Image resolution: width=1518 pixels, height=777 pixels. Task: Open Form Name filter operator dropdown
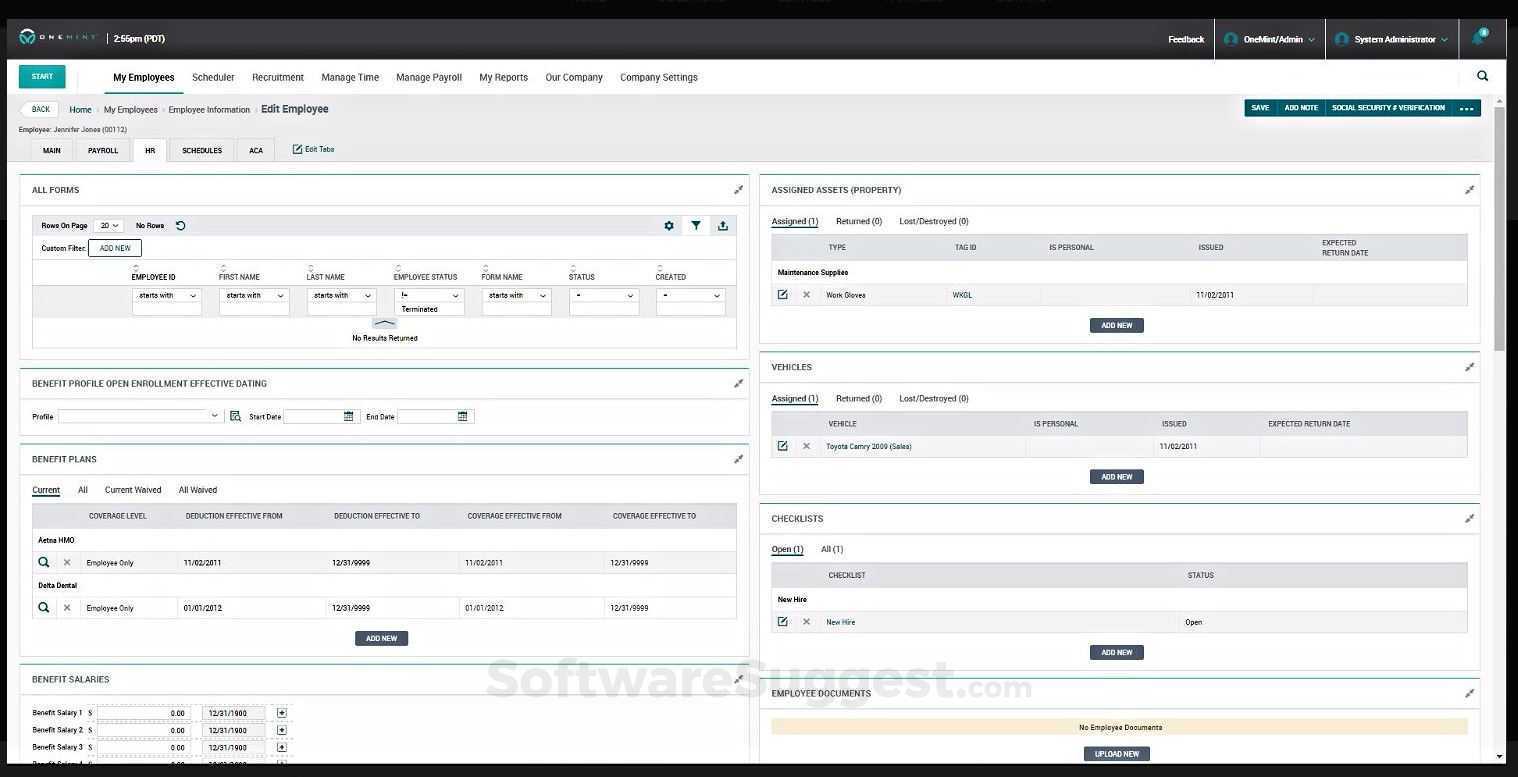516,296
